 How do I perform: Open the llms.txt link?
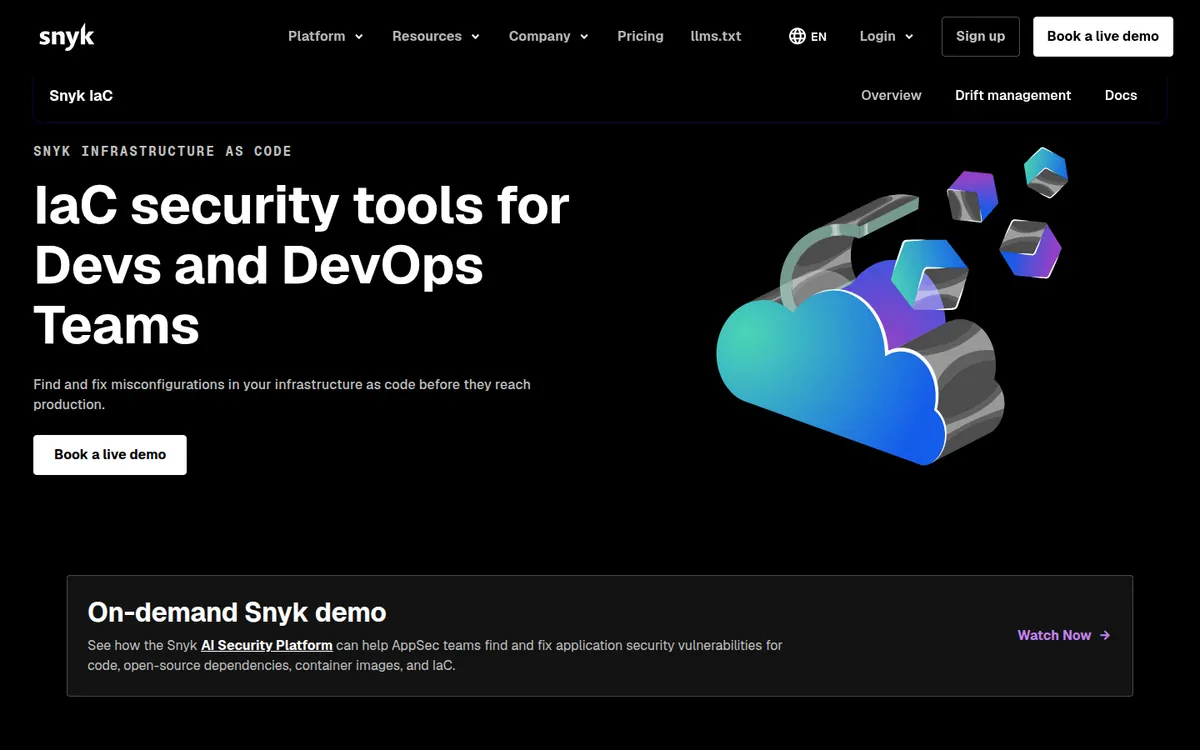click(716, 36)
